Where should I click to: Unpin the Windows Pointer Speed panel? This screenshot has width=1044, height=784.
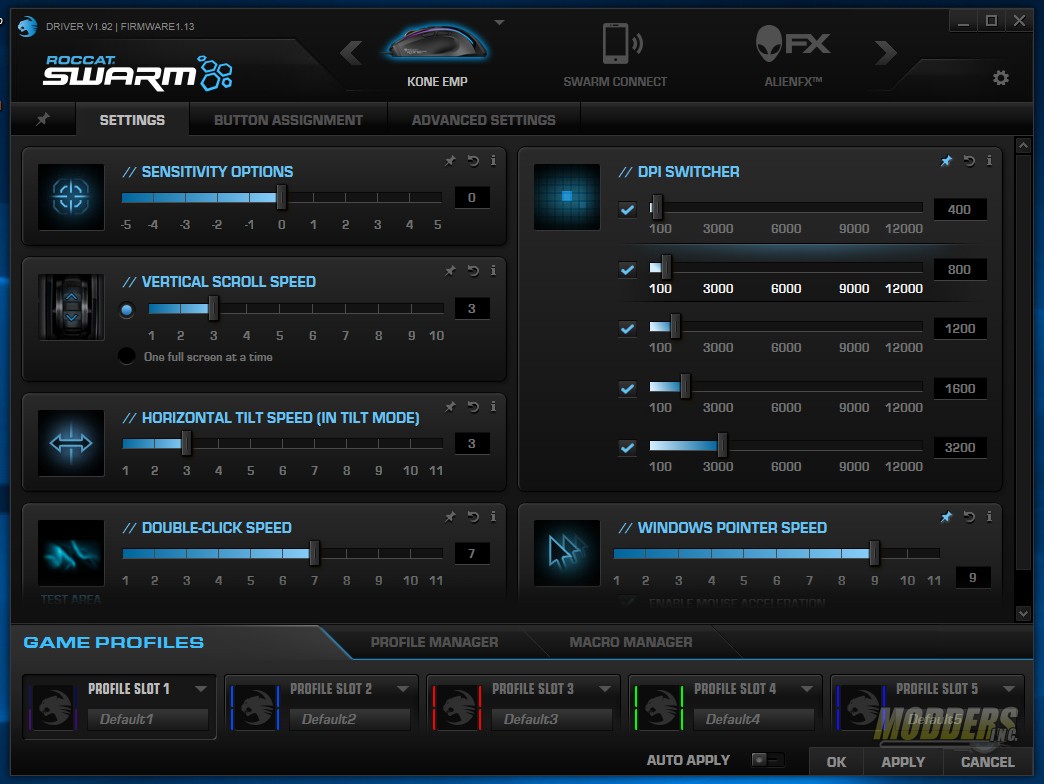click(946, 516)
